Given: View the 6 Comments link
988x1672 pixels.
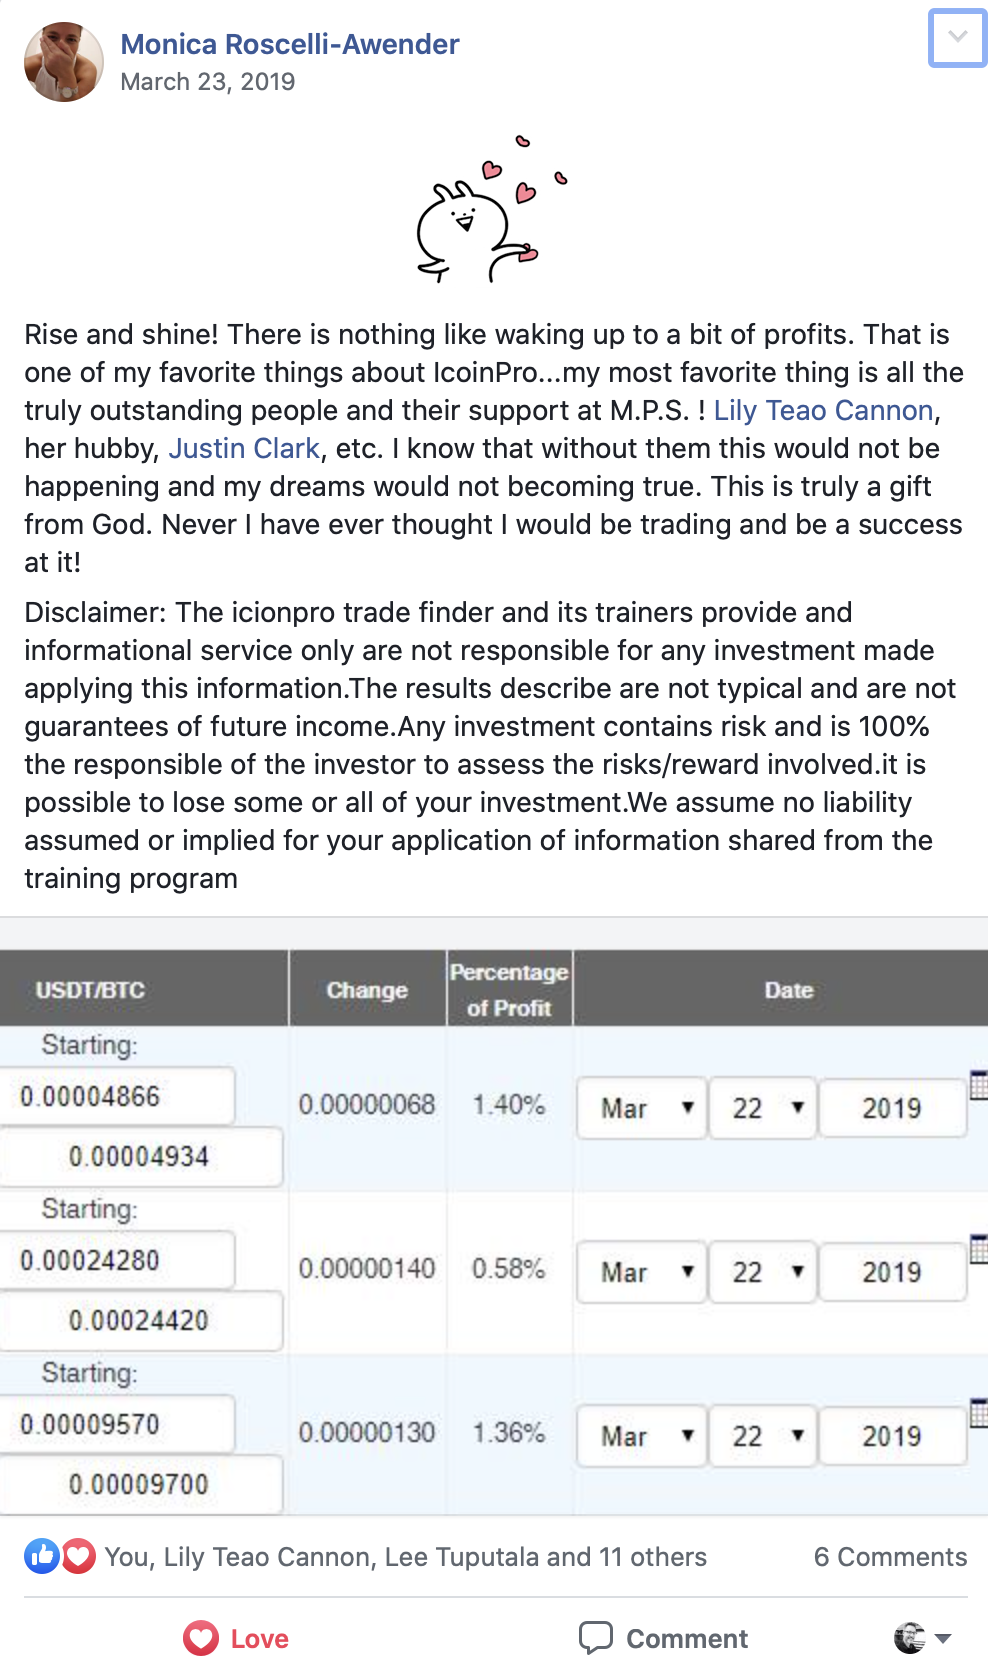Looking at the screenshot, I should [x=890, y=1556].
